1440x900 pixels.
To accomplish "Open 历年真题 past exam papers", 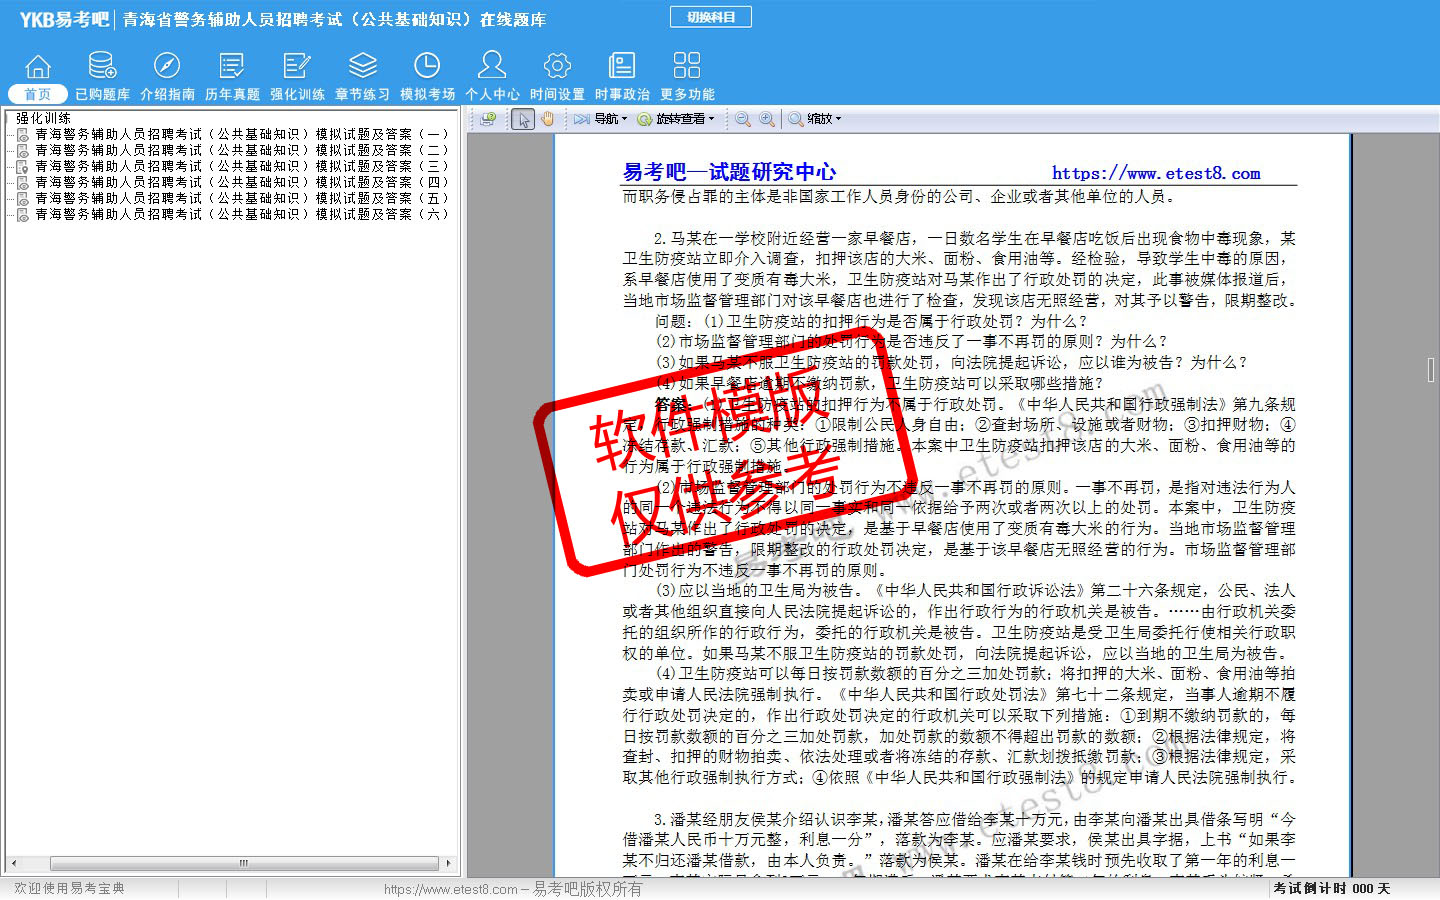I will click(232, 77).
